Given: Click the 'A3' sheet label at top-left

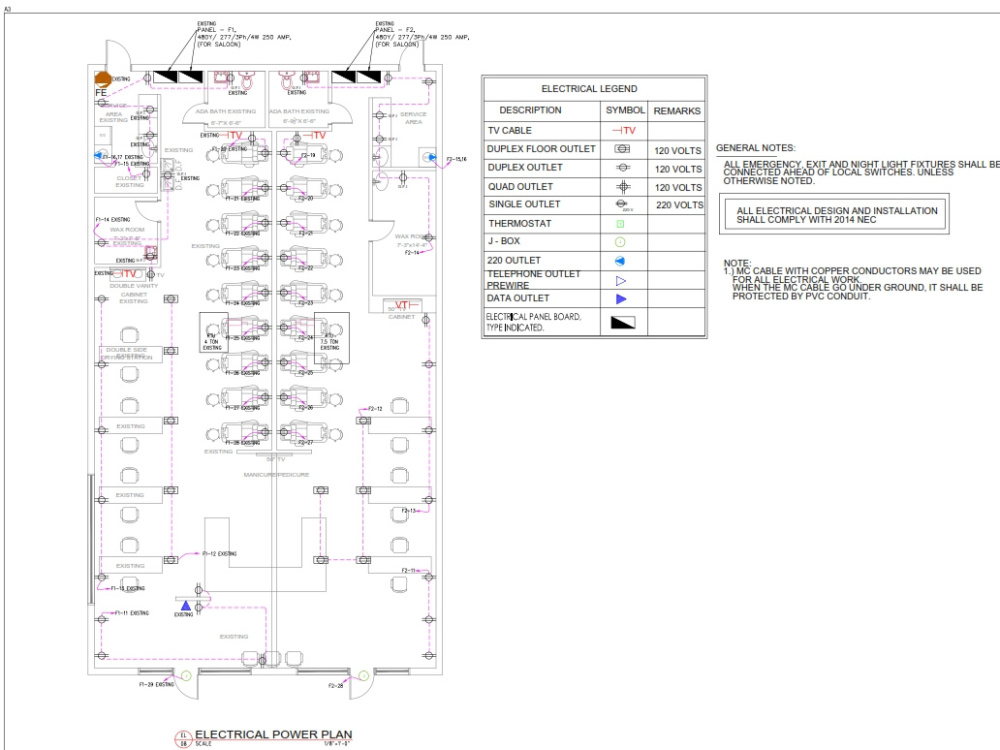Looking at the screenshot, I should tap(8, 10).
